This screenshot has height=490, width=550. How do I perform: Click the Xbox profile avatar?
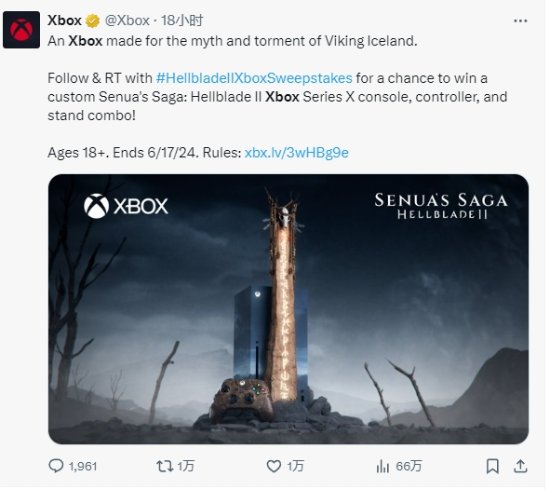[21, 29]
